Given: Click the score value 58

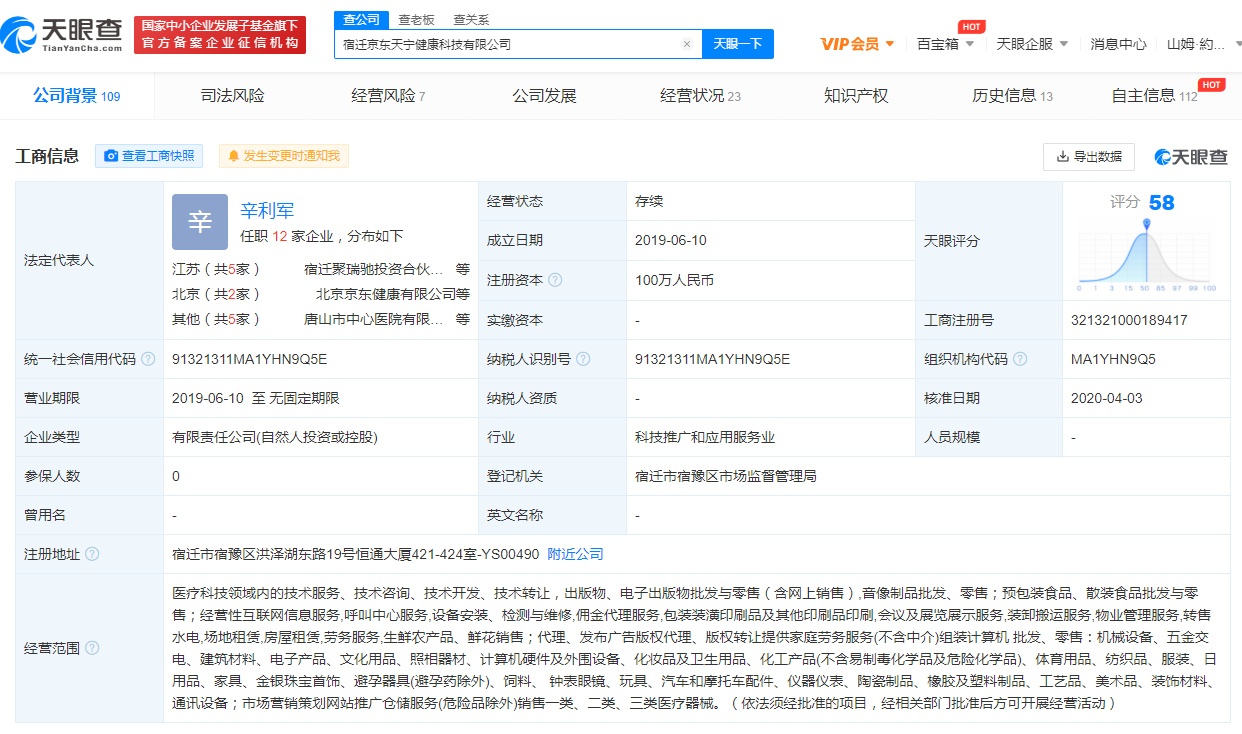Looking at the screenshot, I should (x=1162, y=203).
